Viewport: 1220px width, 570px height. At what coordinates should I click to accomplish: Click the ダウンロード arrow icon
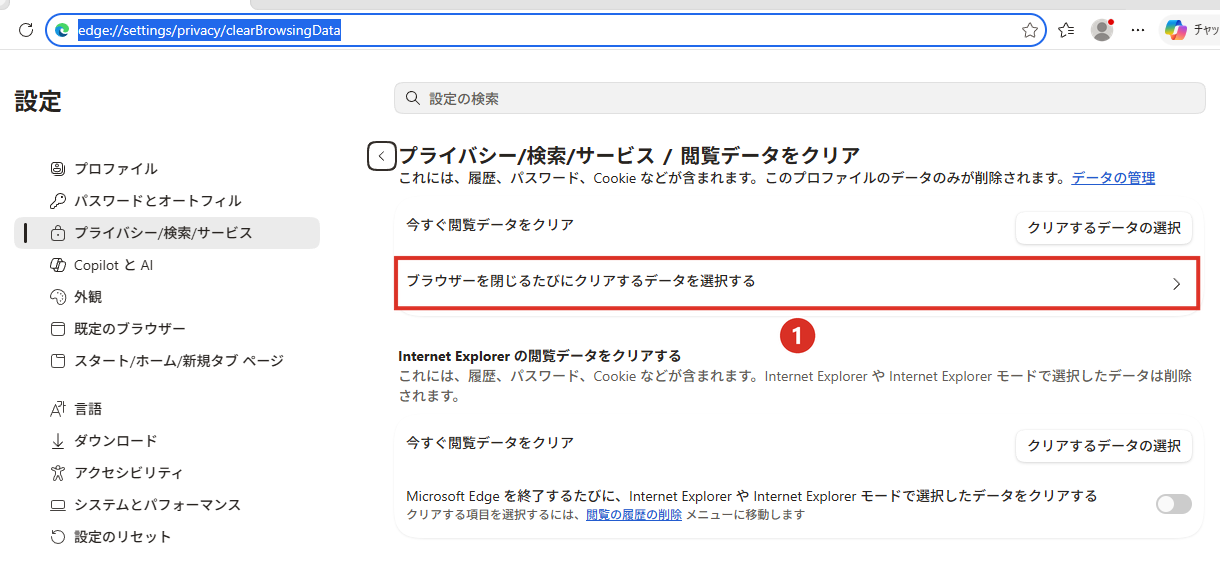(x=57, y=441)
